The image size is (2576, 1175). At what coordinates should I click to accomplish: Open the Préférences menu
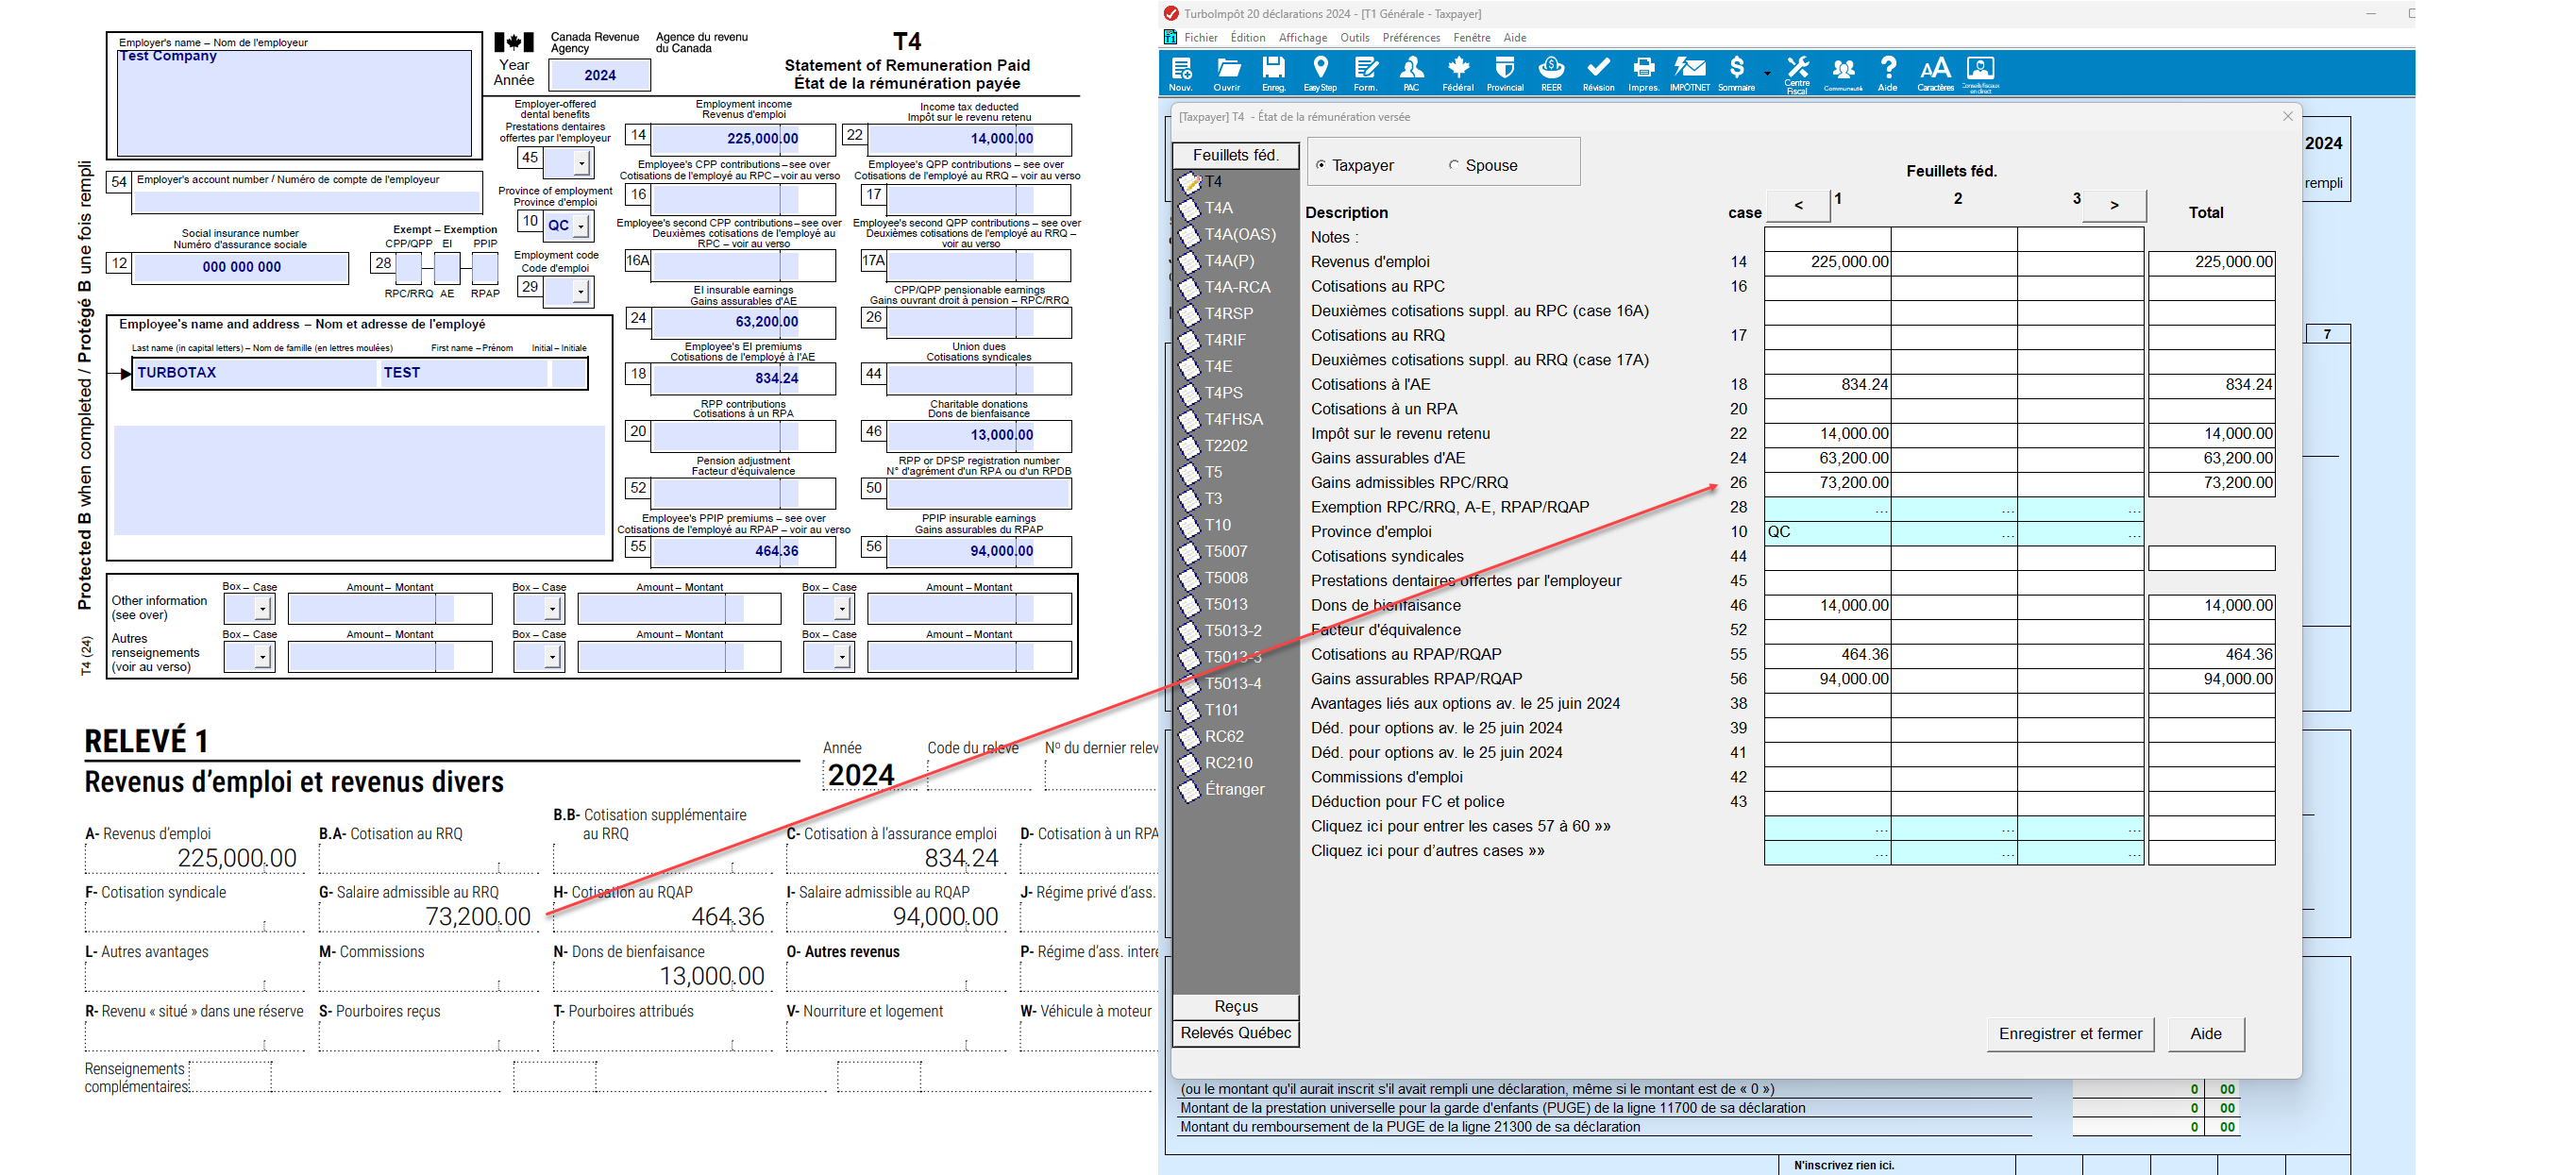point(1411,38)
